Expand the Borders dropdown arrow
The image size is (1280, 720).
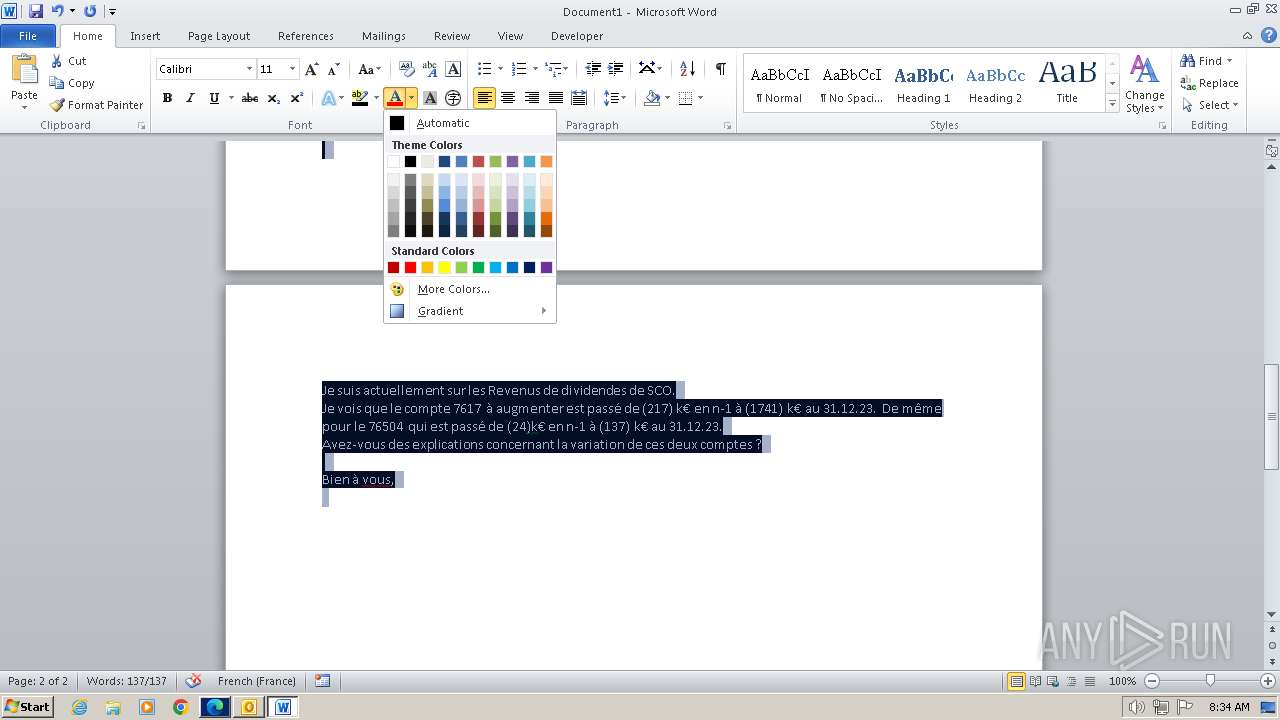click(700, 98)
